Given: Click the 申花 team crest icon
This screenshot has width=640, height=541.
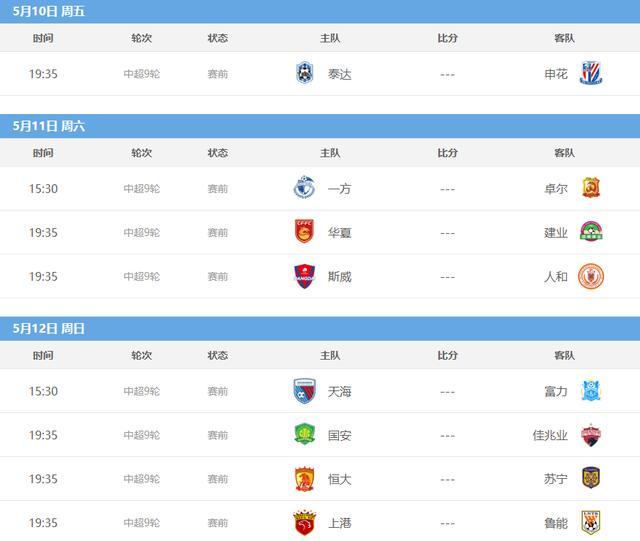Looking at the screenshot, I should point(591,73).
